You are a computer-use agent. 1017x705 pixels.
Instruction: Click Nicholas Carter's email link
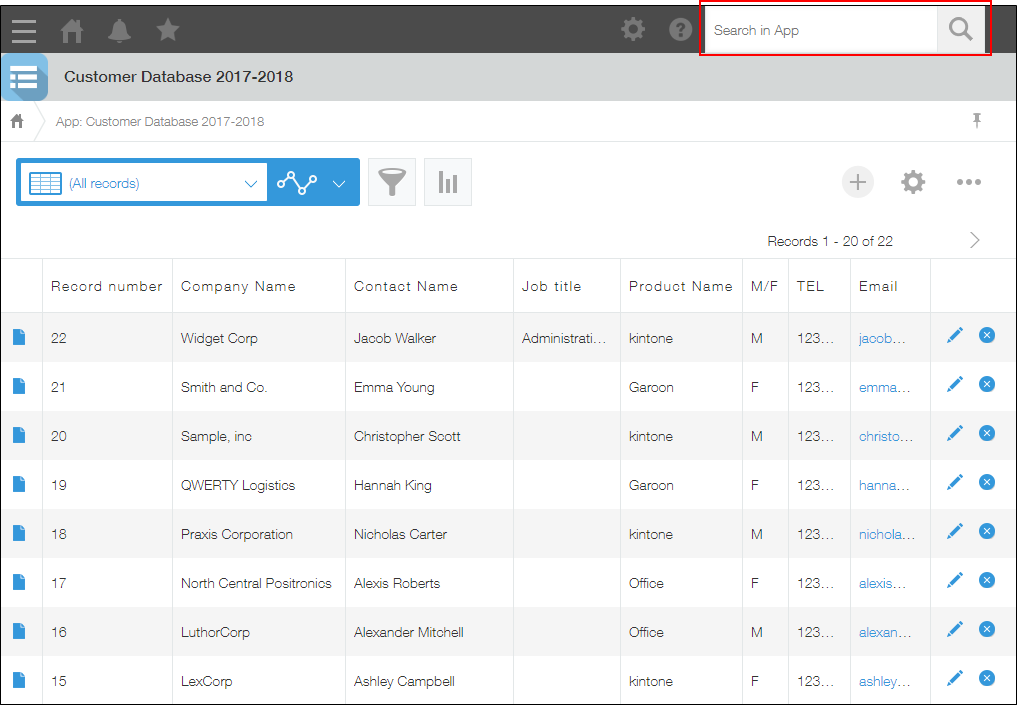[x=887, y=534]
